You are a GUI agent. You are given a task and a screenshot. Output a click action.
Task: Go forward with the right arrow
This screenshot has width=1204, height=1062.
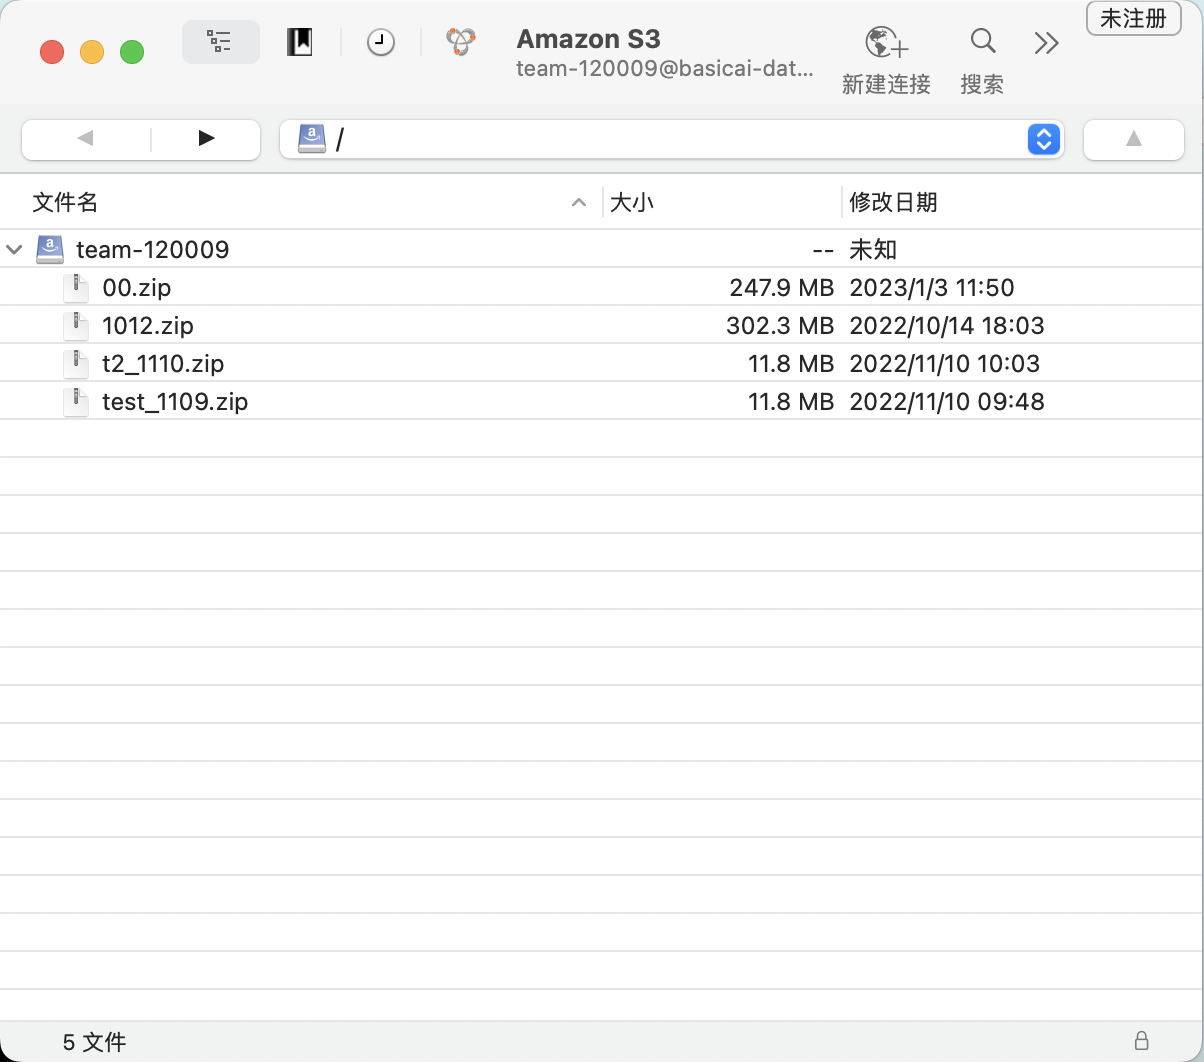(x=206, y=139)
